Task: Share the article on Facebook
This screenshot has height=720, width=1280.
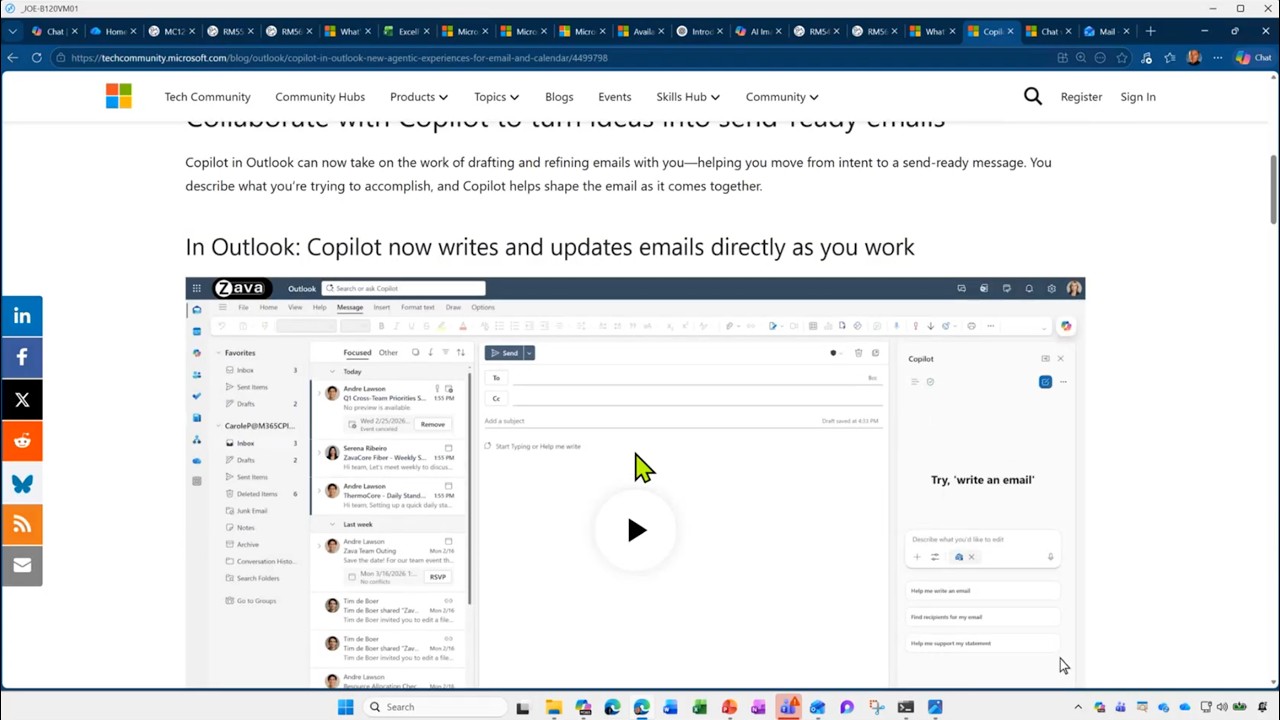Action: point(22,357)
